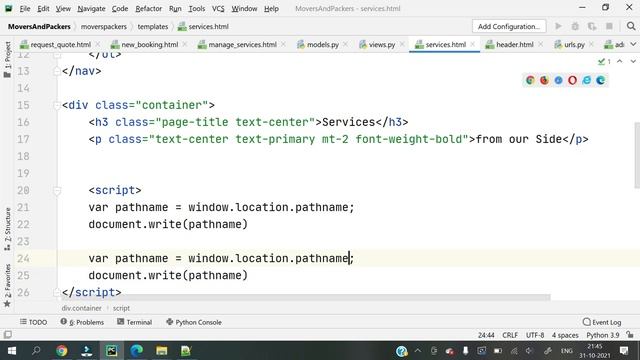Image resolution: width=640 pixels, height=360 pixels.
Task: Open notification center icon
Action: click(624, 351)
